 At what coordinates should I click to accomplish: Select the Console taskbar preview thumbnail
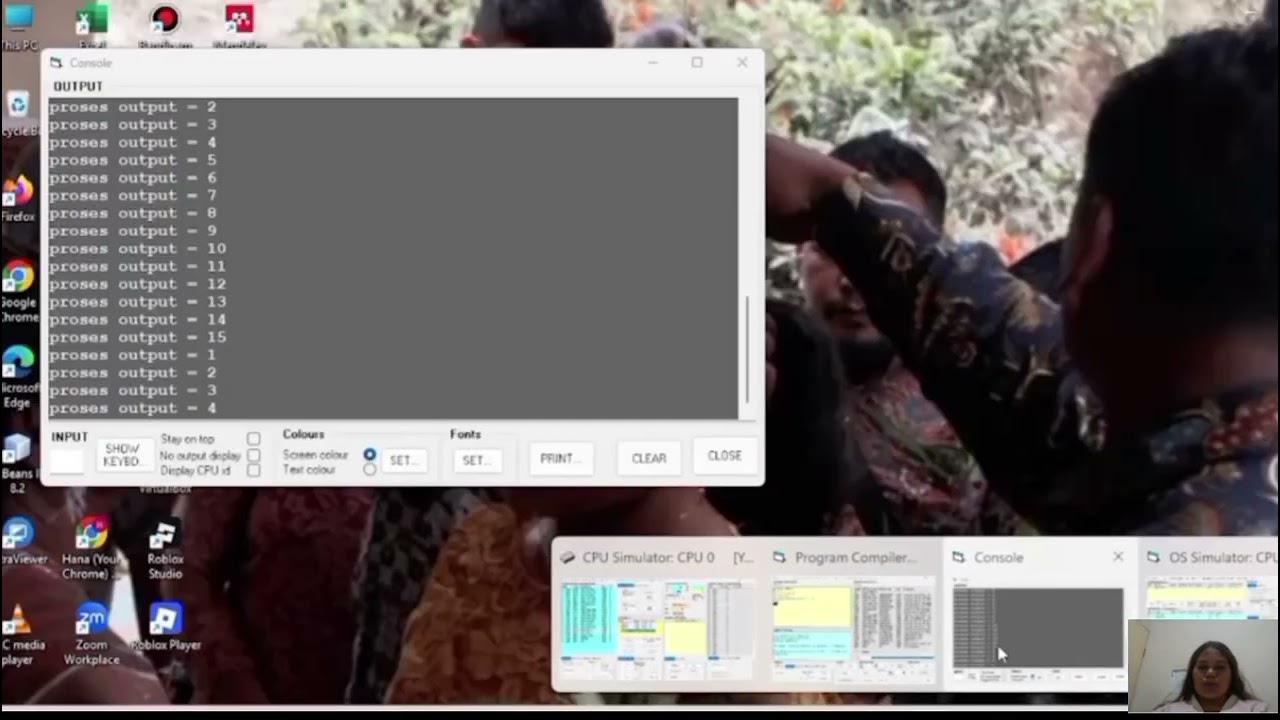[1037, 628]
